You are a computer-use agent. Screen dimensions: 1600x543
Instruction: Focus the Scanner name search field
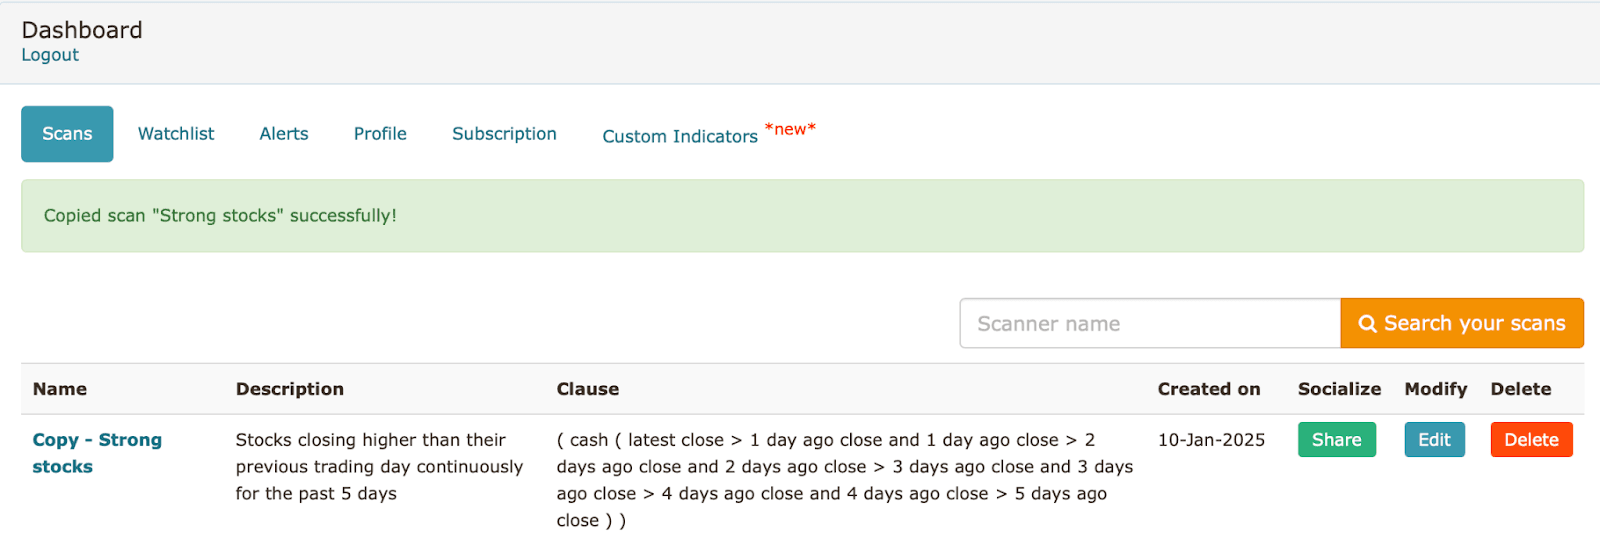[x=1150, y=324]
